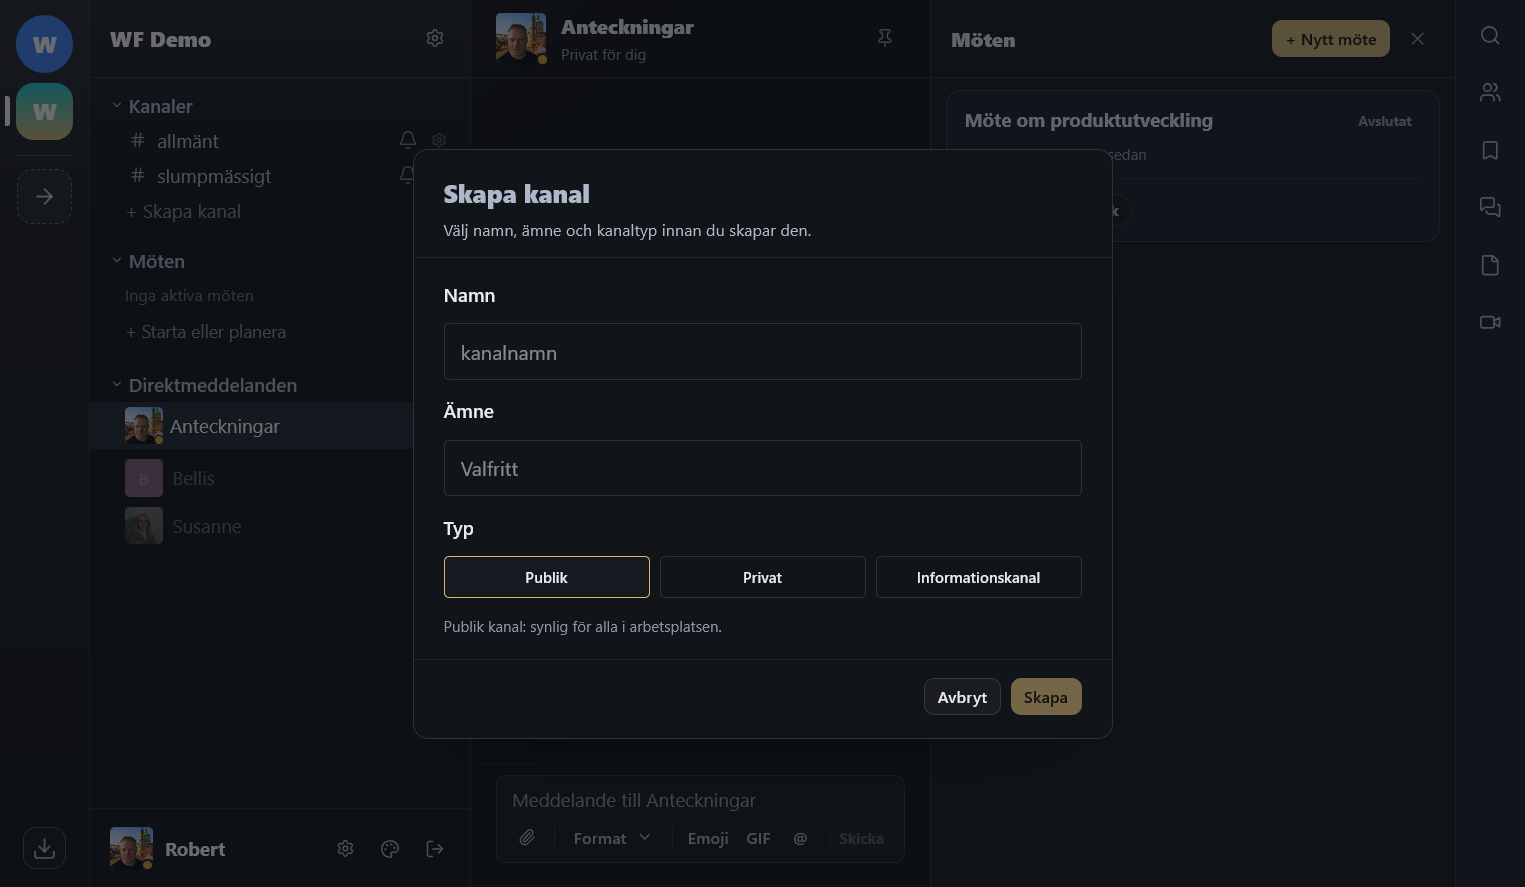The width and height of the screenshot is (1525, 887).
Task: Open the files document icon
Action: click(1490, 265)
